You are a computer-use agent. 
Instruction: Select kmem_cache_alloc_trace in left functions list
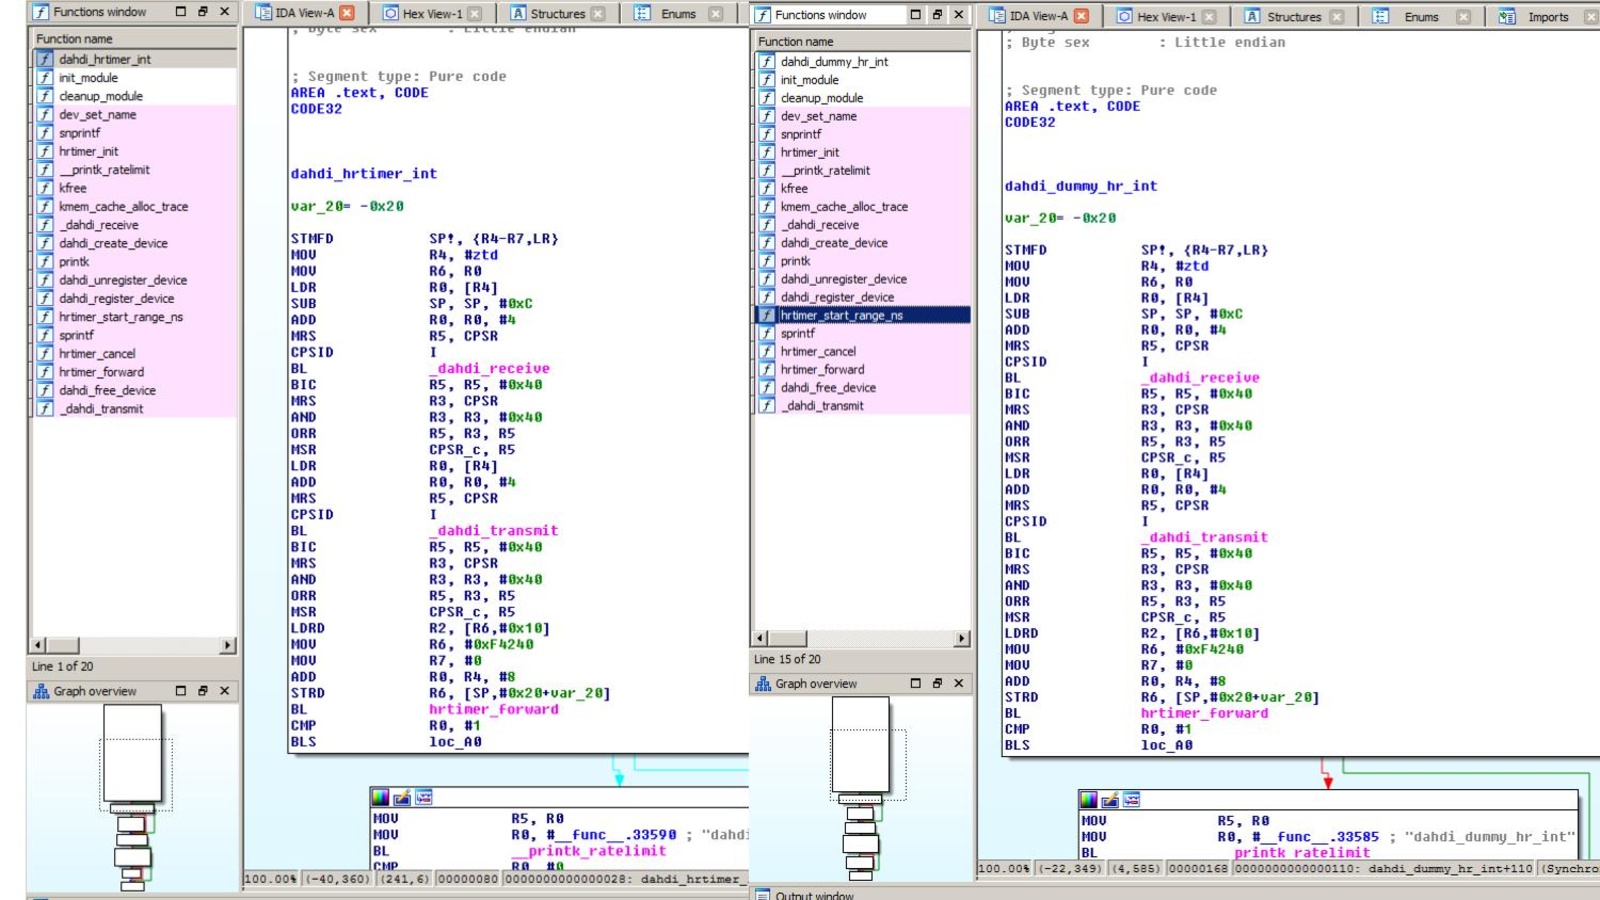coord(123,207)
